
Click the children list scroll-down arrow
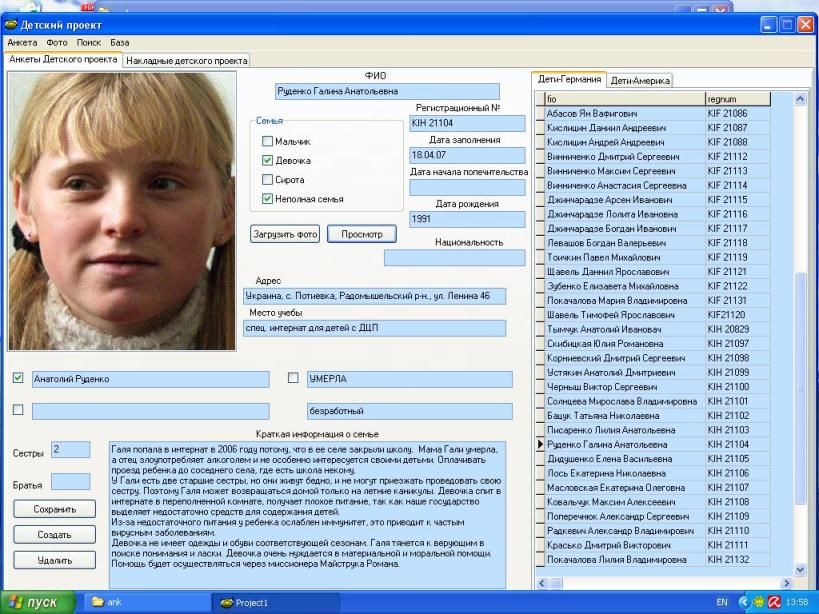800,570
